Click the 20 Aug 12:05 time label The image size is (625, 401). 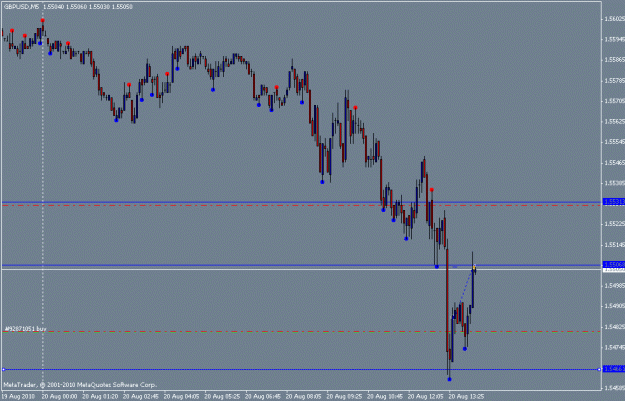(x=425, y=397)
